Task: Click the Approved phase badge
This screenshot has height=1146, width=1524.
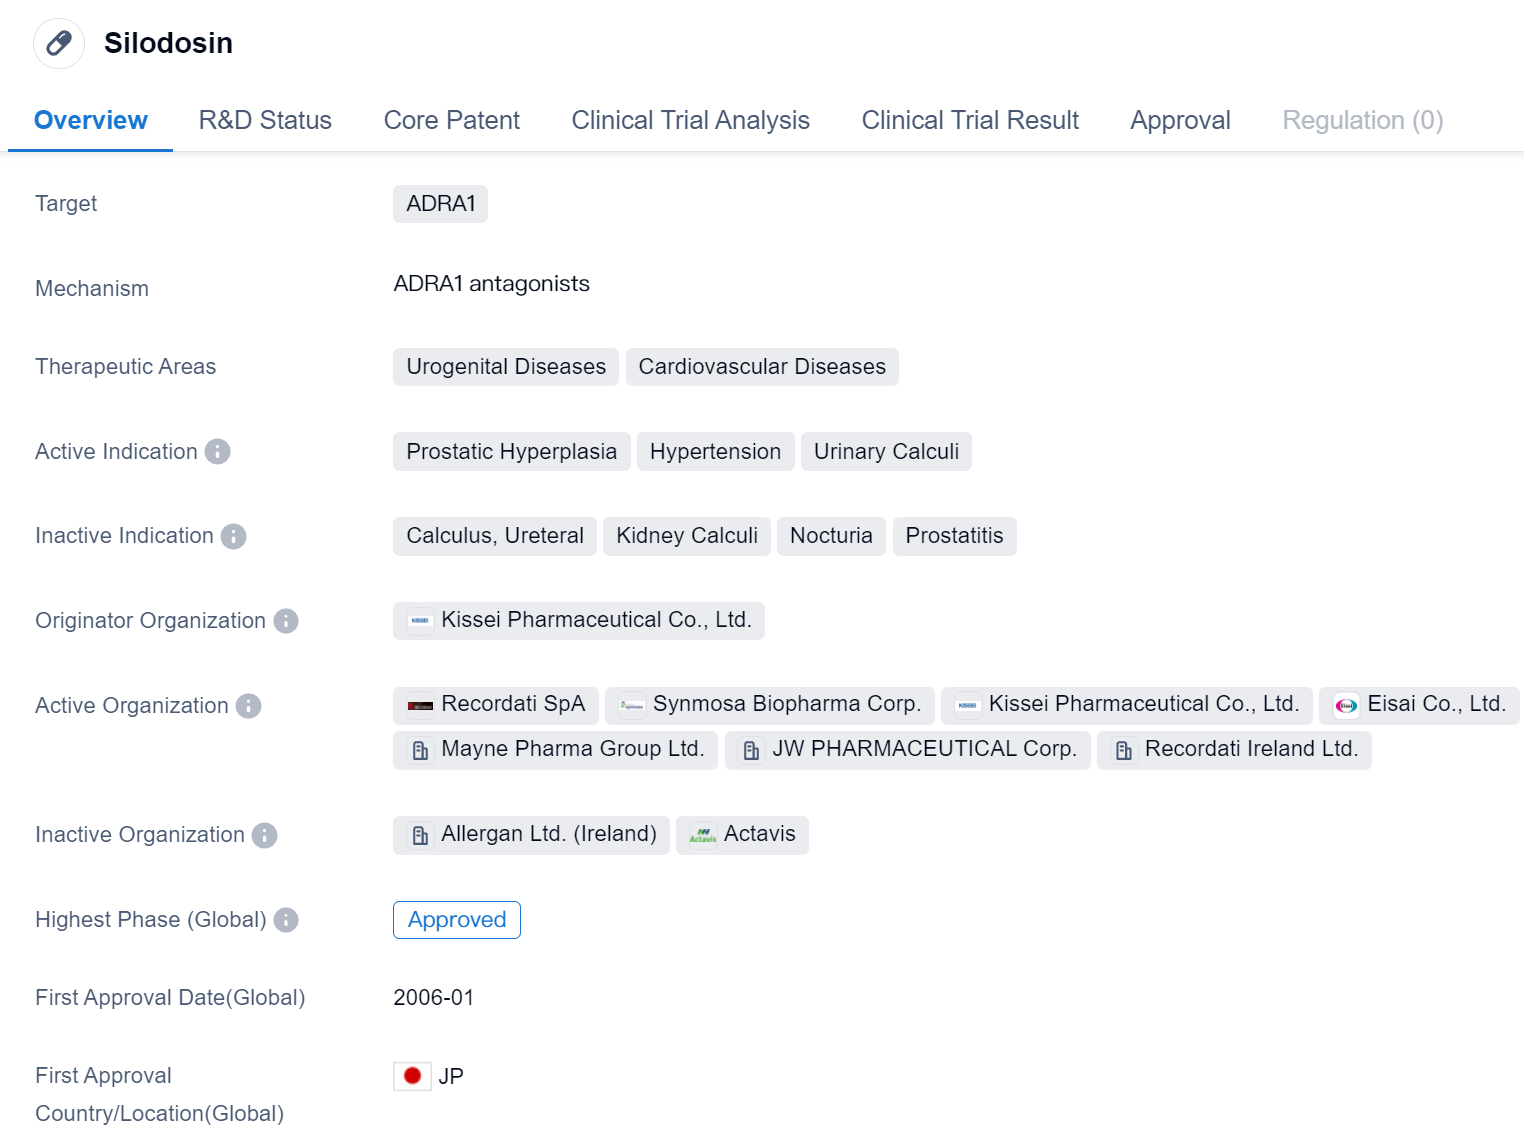Action: coord(457,920)
